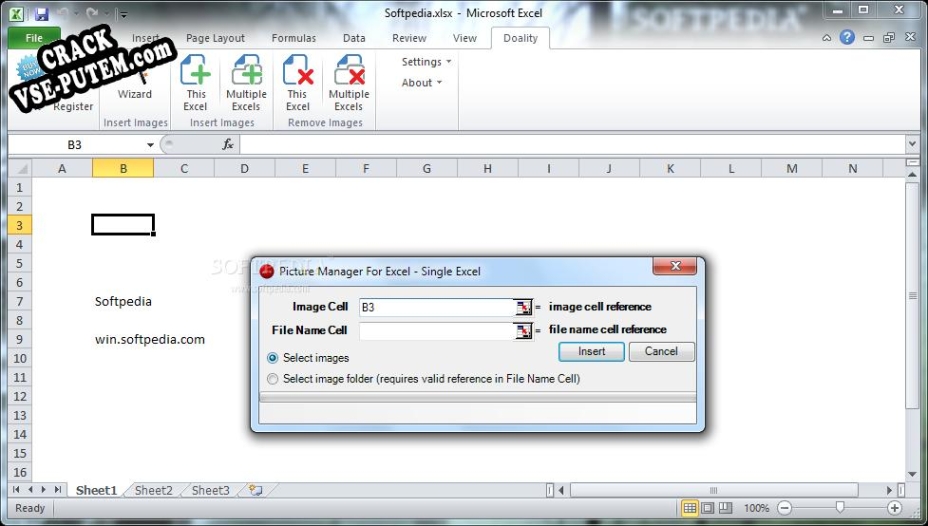Screen dimensions: 928x526
Task: Select row 12 header
Action: (20, 396)
